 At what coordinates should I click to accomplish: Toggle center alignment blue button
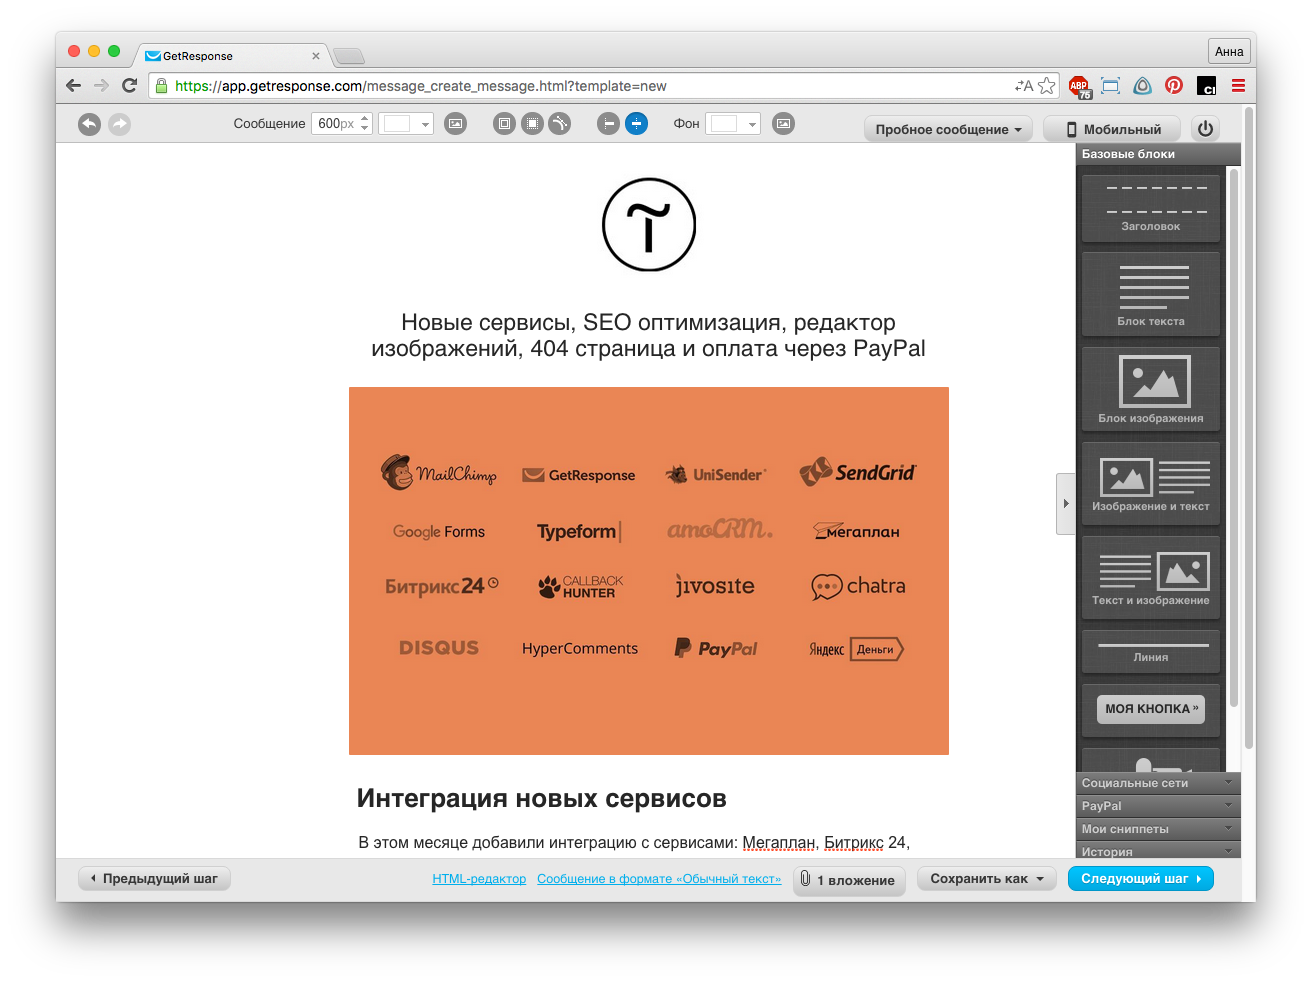pos(636,124)
